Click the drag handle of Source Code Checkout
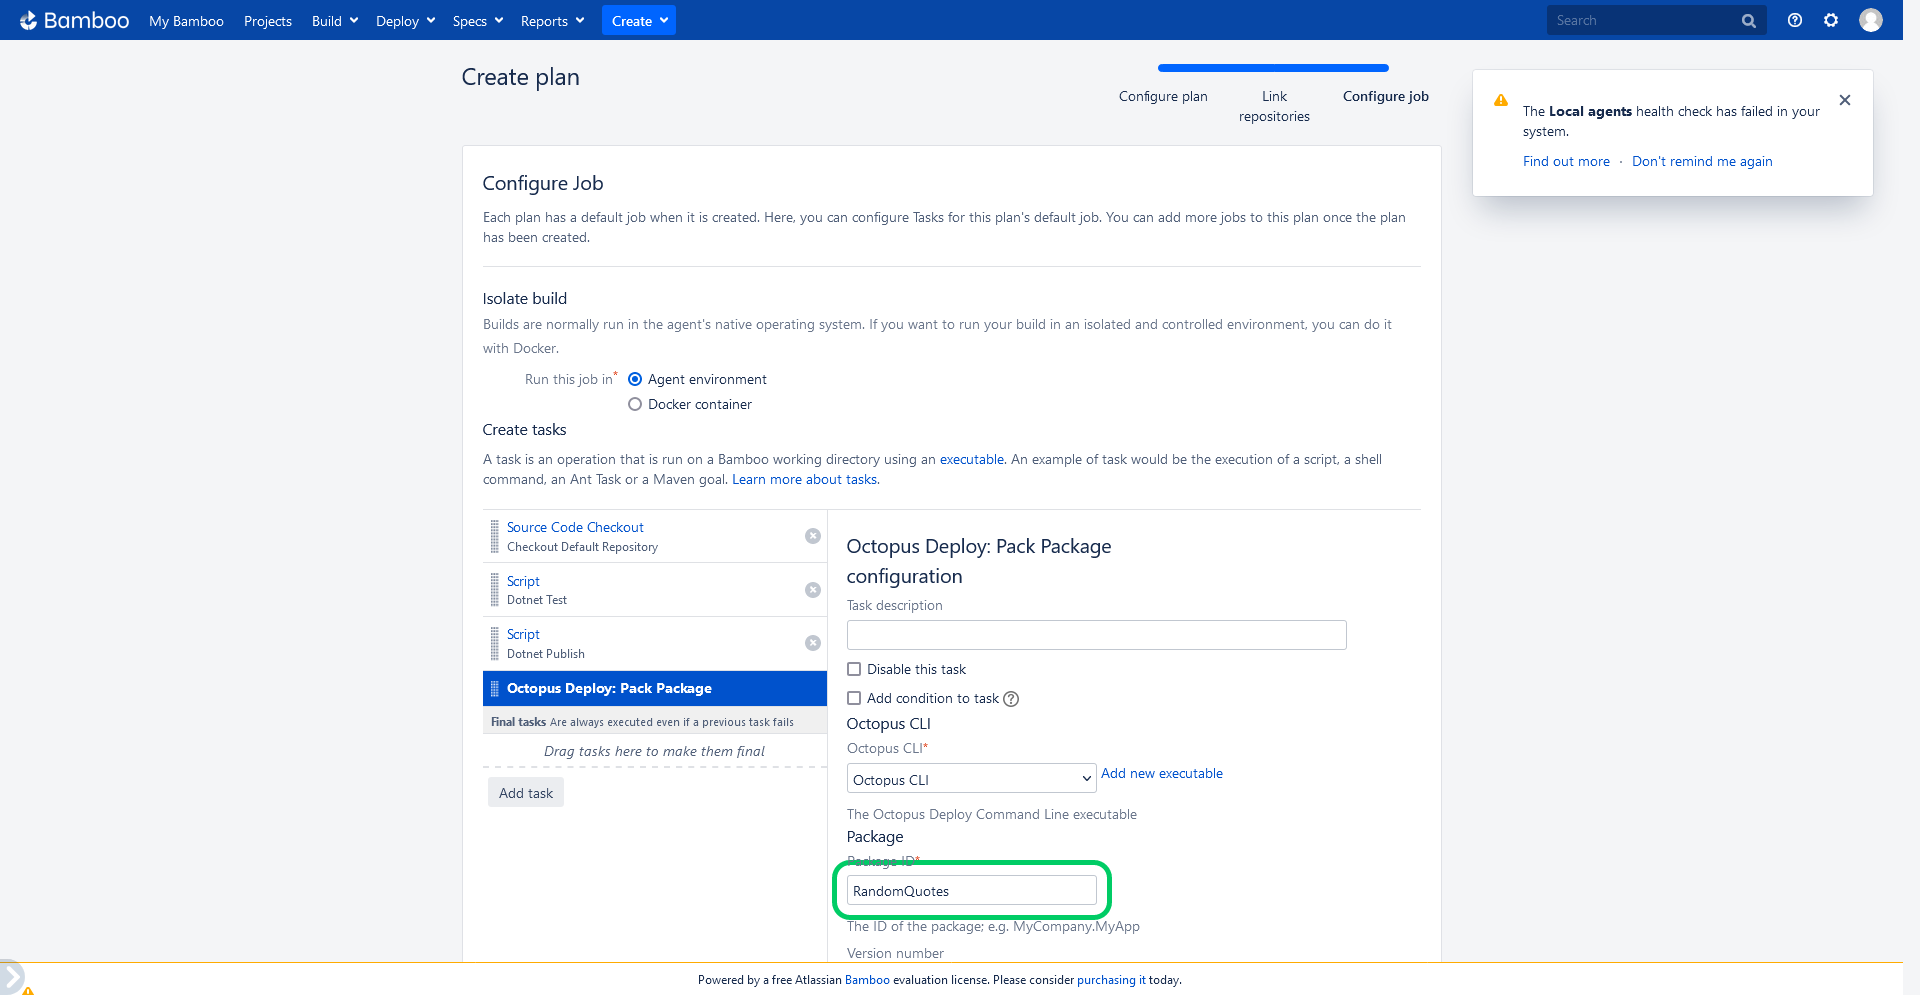Viewport: 1920px width, 995px height. [494, 536]
